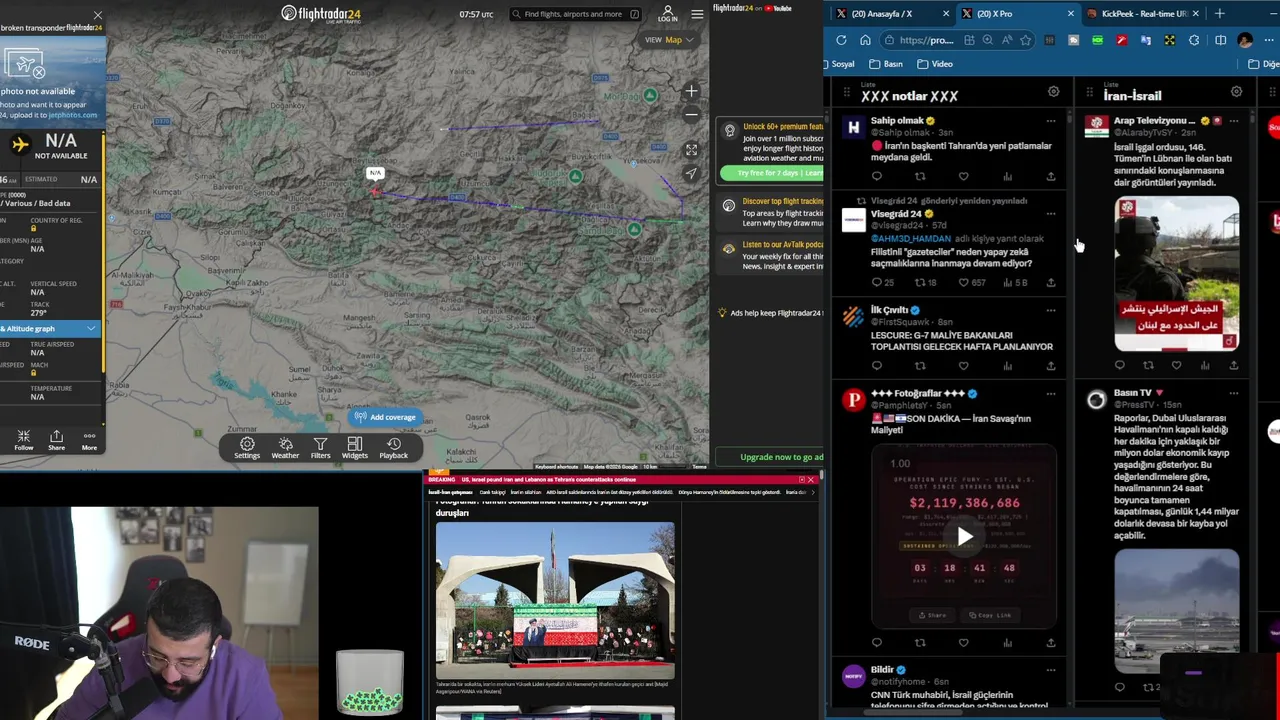
Task: Open the Video bookmarks folder
Action: pos(935,64)
